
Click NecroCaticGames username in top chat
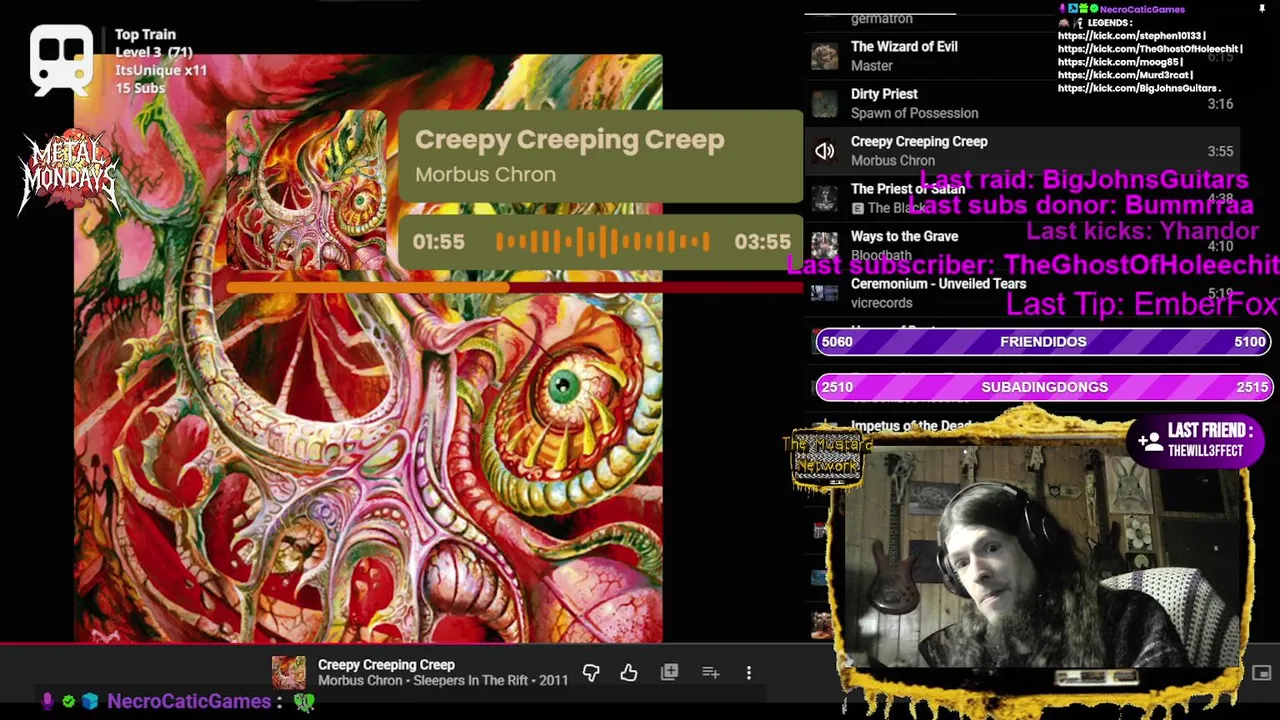click(x=1142, y=9)
